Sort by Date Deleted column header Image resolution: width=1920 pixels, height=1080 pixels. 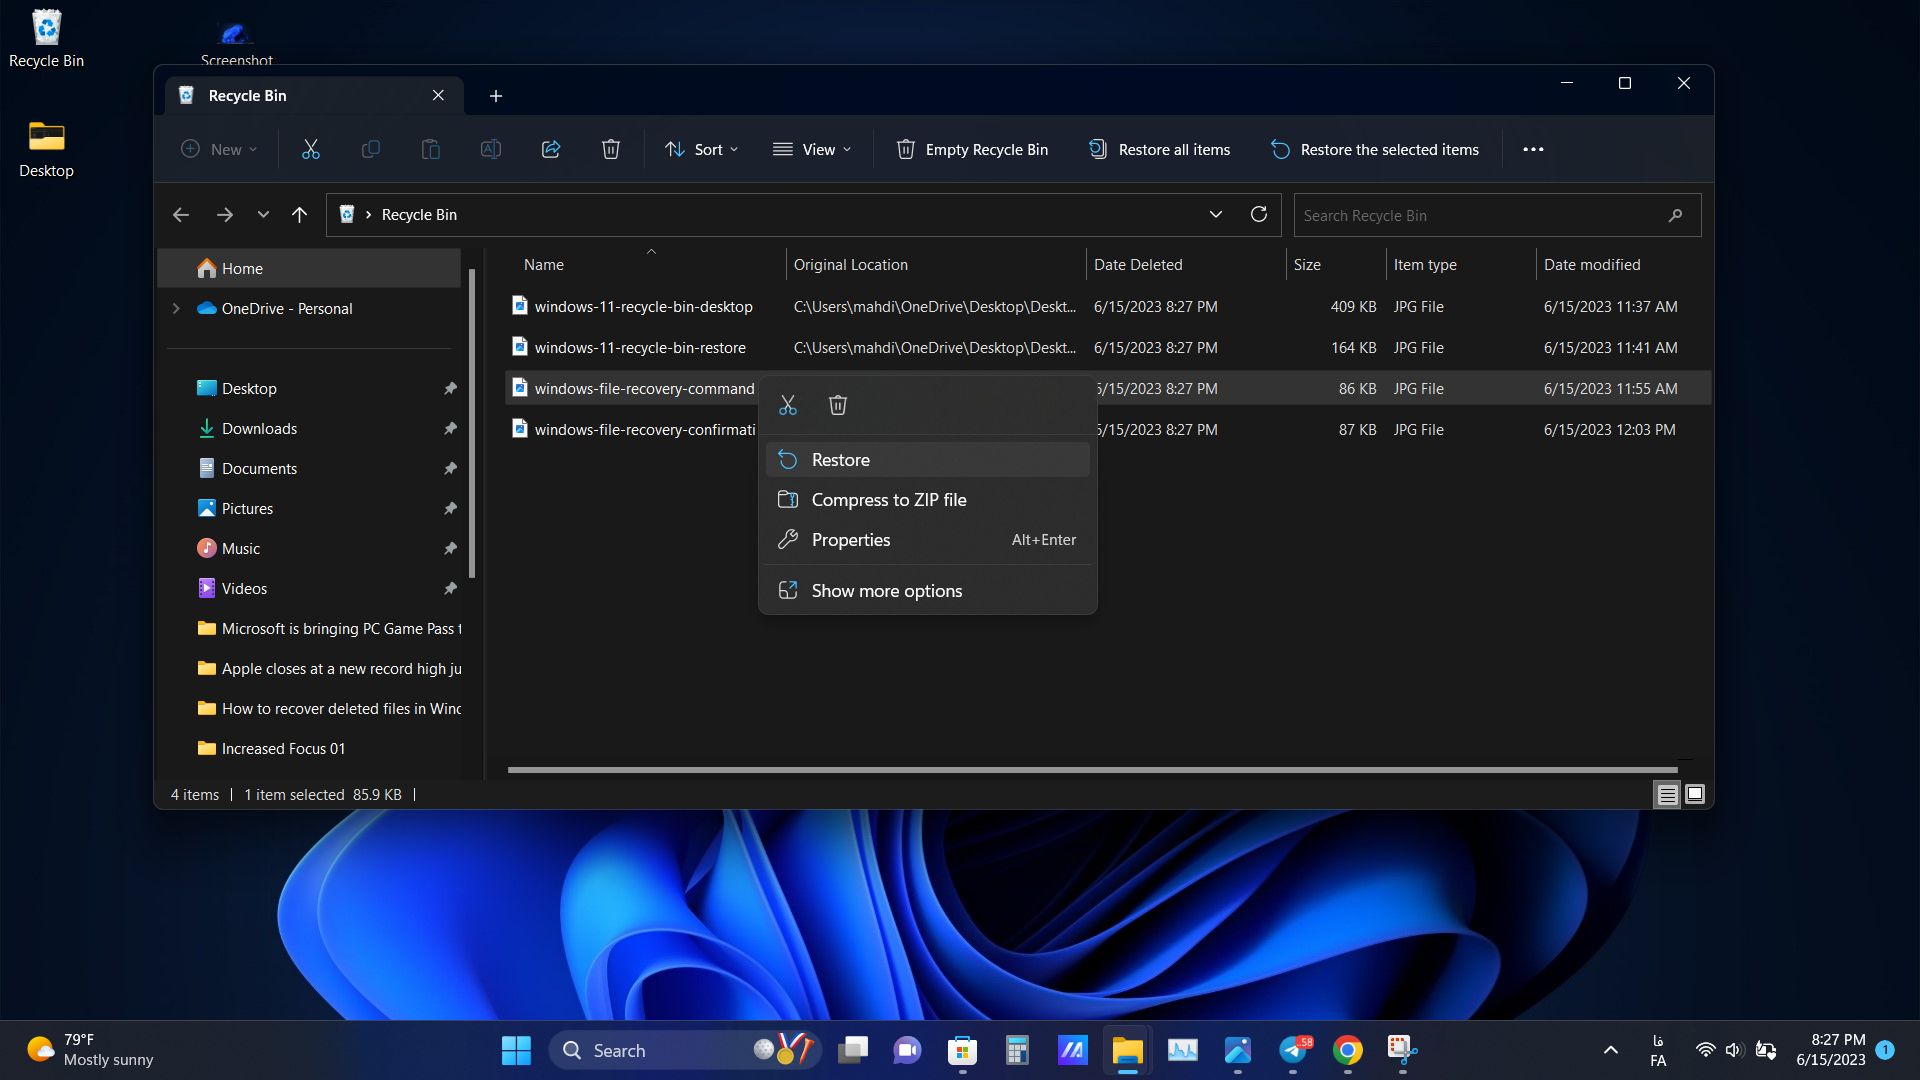click(x=1185, y=265)
